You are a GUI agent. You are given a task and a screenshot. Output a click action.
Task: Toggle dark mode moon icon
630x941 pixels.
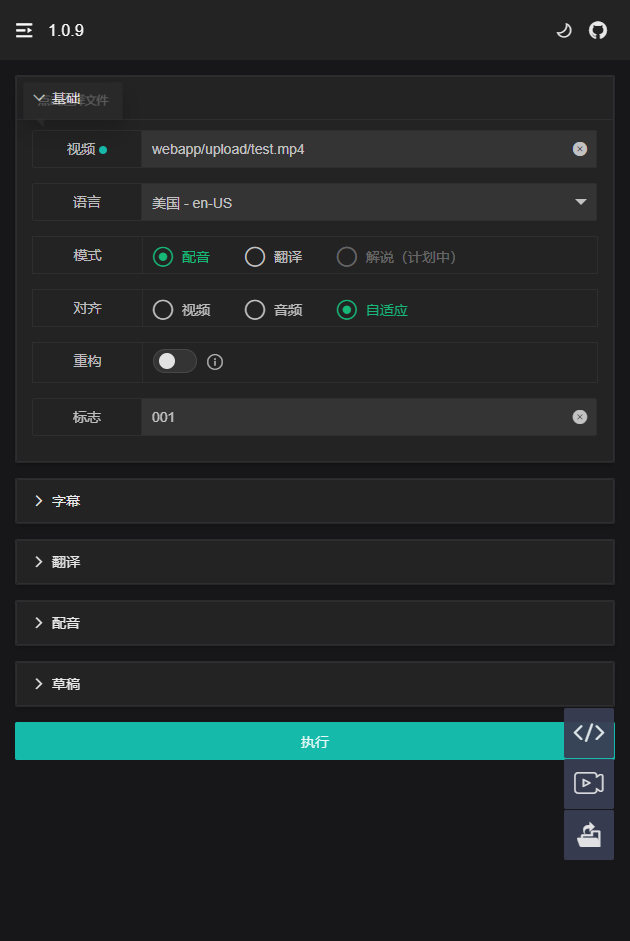564,30
